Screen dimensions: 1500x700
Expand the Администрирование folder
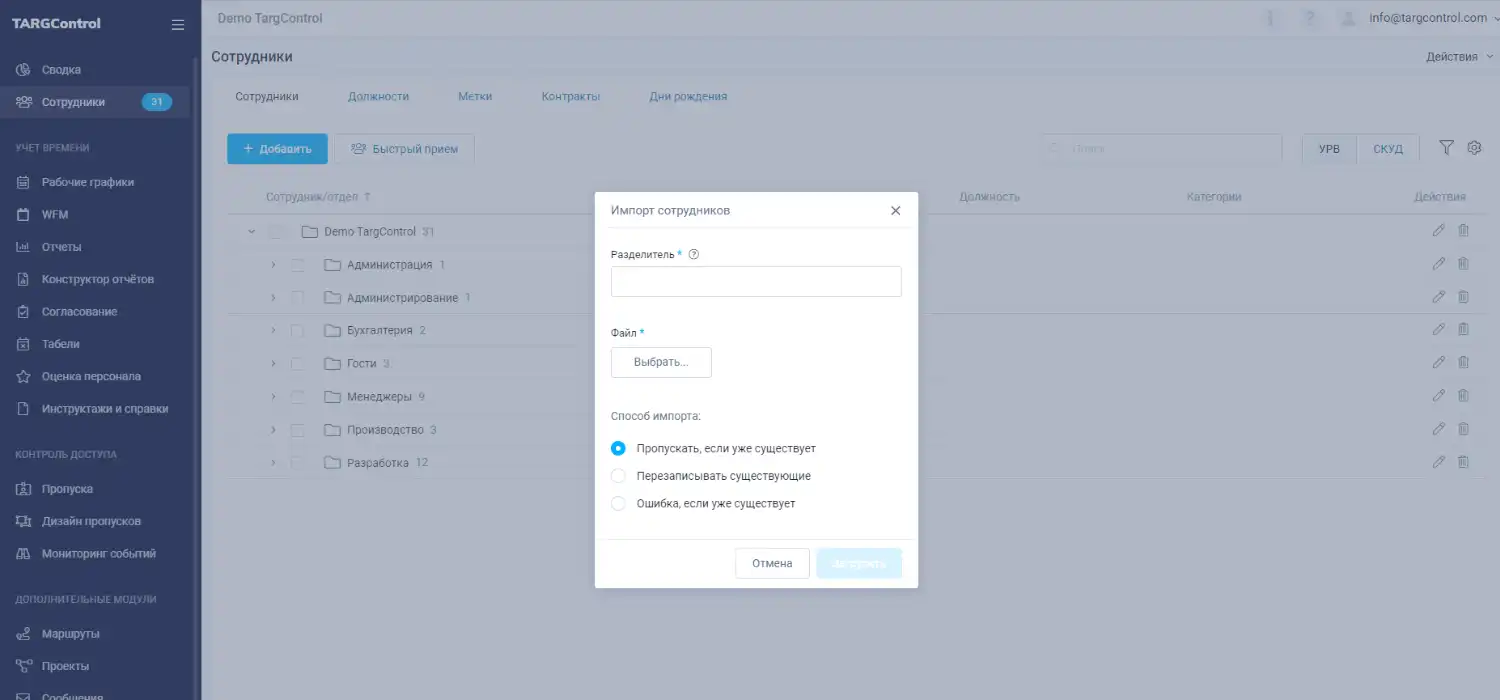pyautogui.click(x=272, y=298)
